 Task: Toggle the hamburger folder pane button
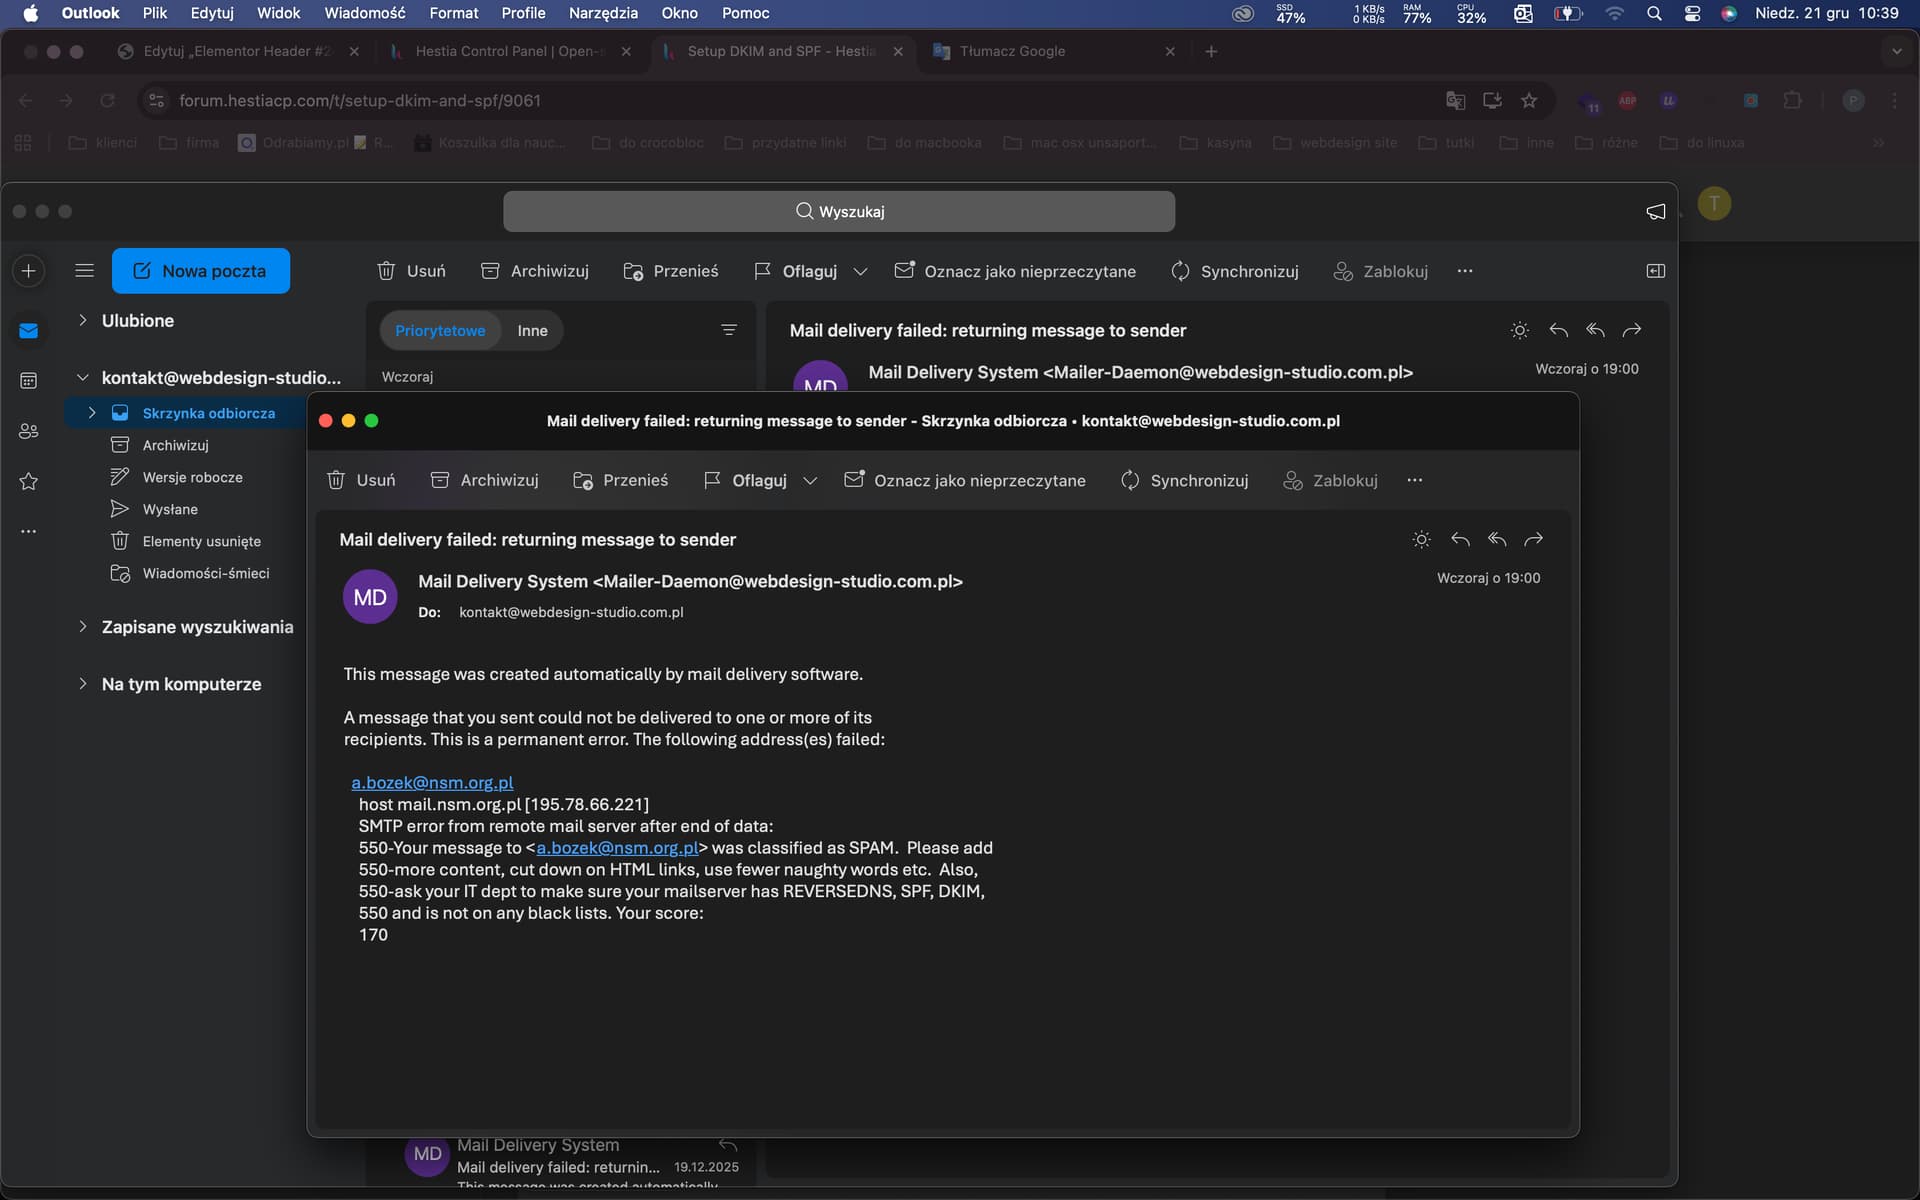point(85,271)
